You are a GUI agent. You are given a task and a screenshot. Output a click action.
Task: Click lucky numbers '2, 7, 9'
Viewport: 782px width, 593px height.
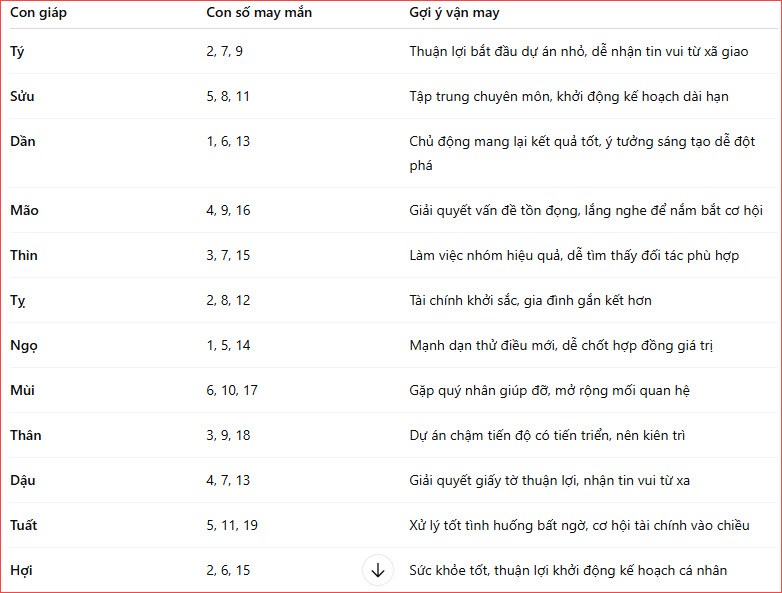point(224,51)
